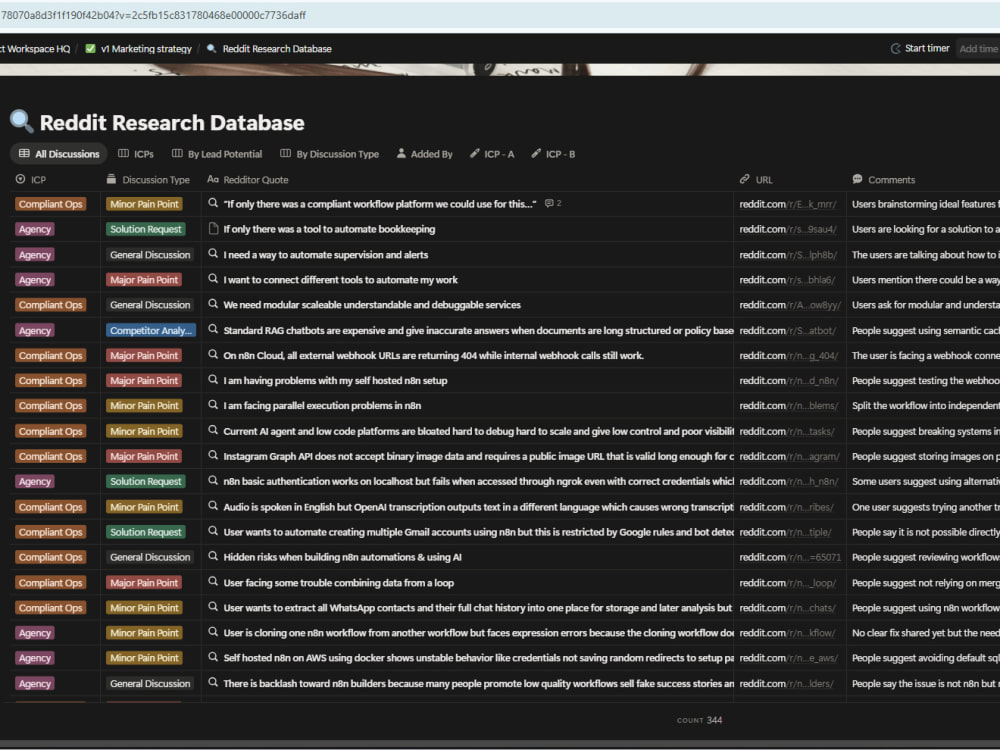
Task: Click search icon on n8n Cloud webhook row
Action: point(213,354)
